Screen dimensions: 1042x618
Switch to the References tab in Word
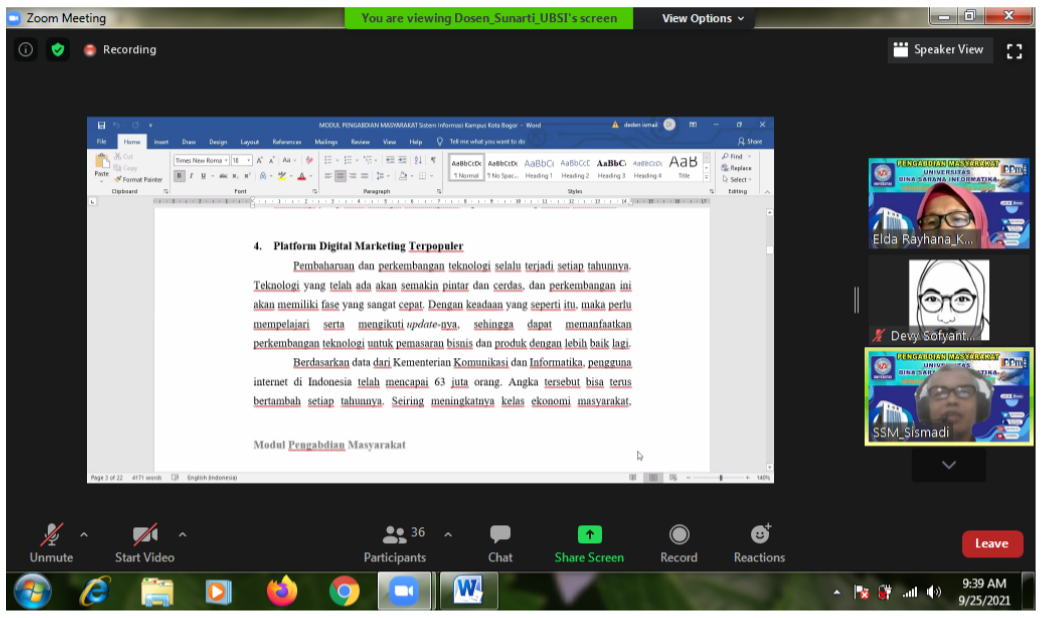(x=287, y=142)
